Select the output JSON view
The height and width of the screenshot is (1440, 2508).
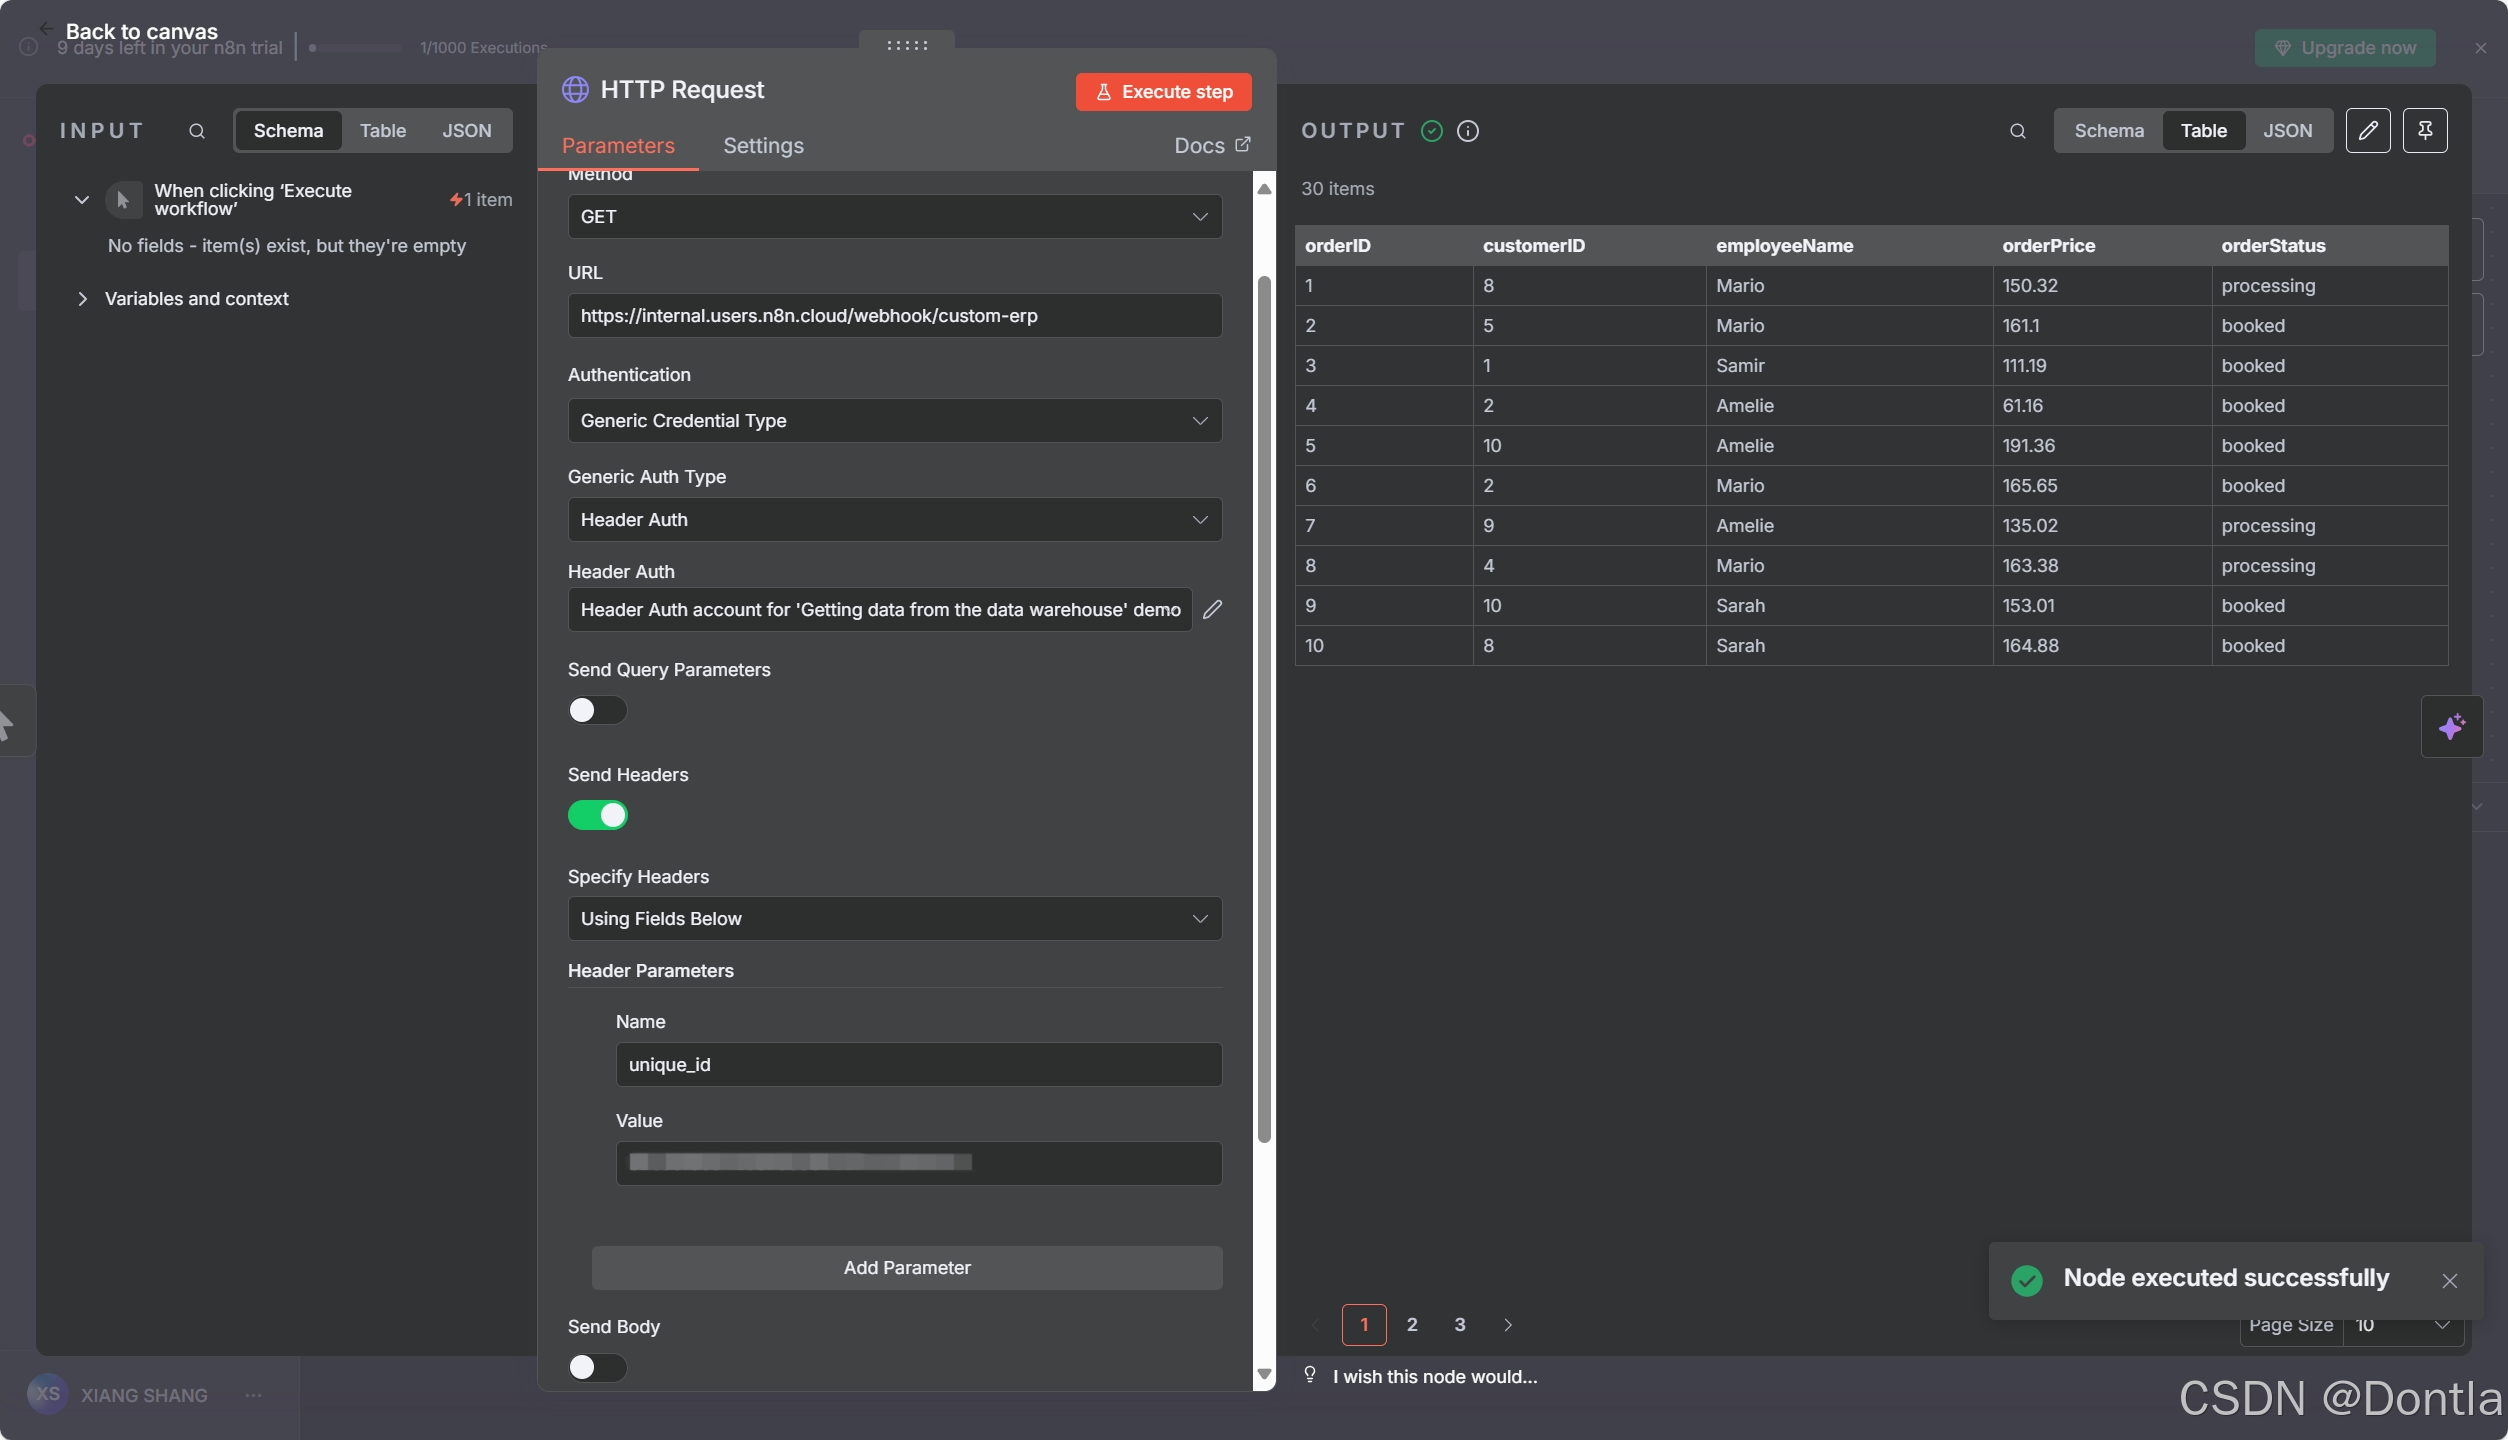(x=2288, y=131)
